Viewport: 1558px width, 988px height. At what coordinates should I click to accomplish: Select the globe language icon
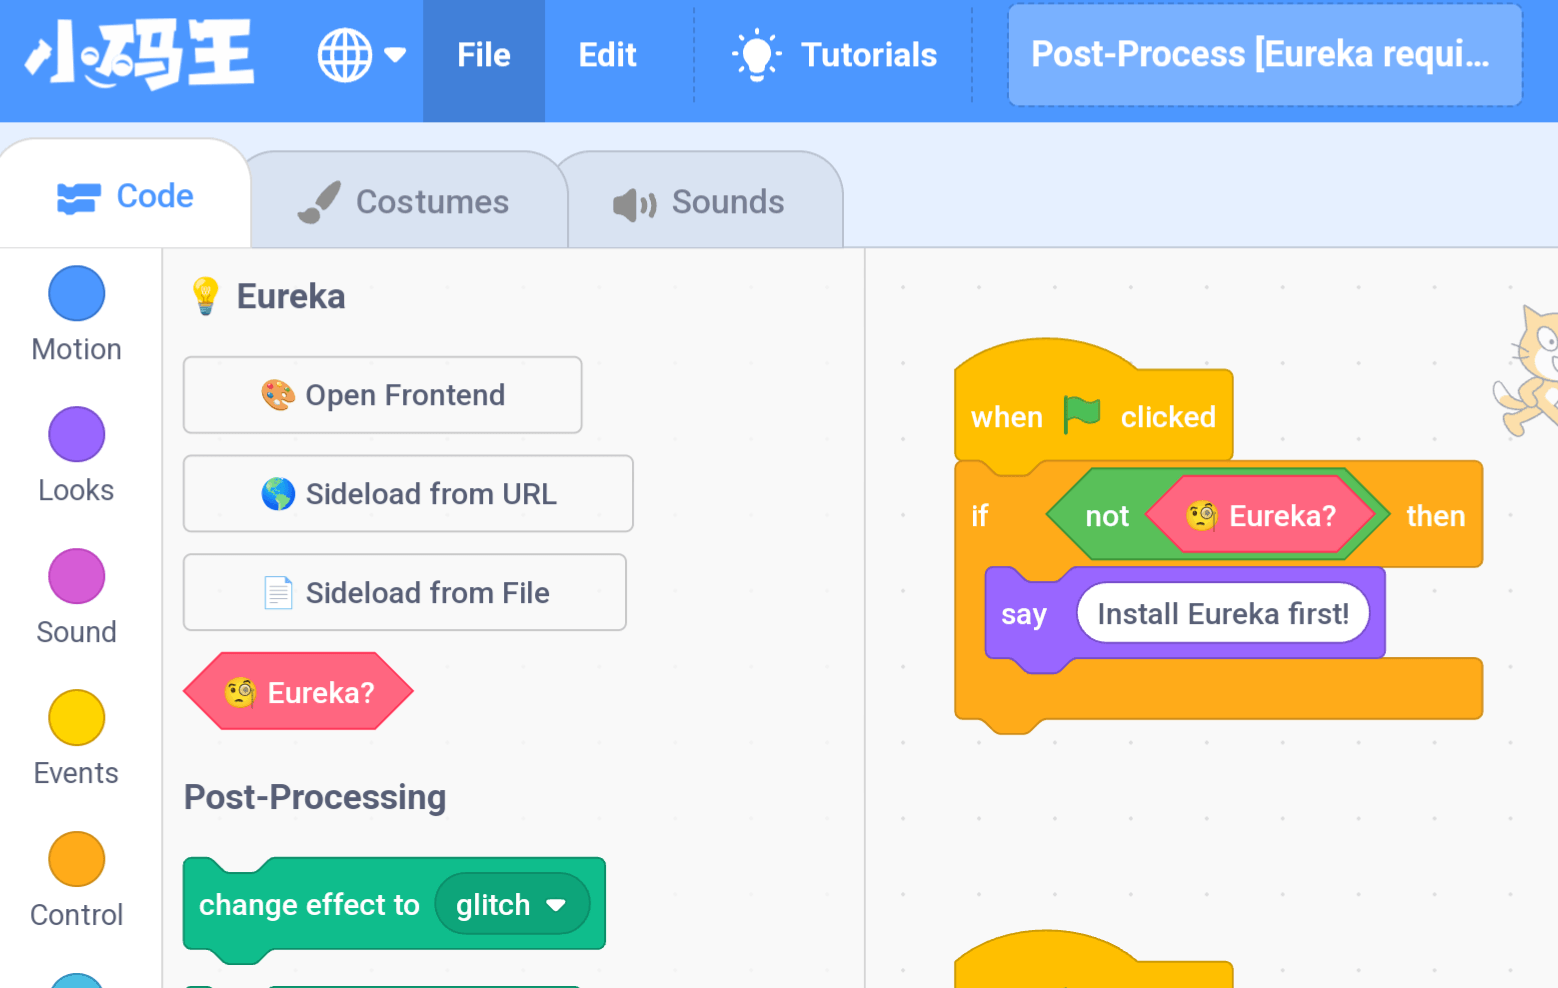coord(345,55)
